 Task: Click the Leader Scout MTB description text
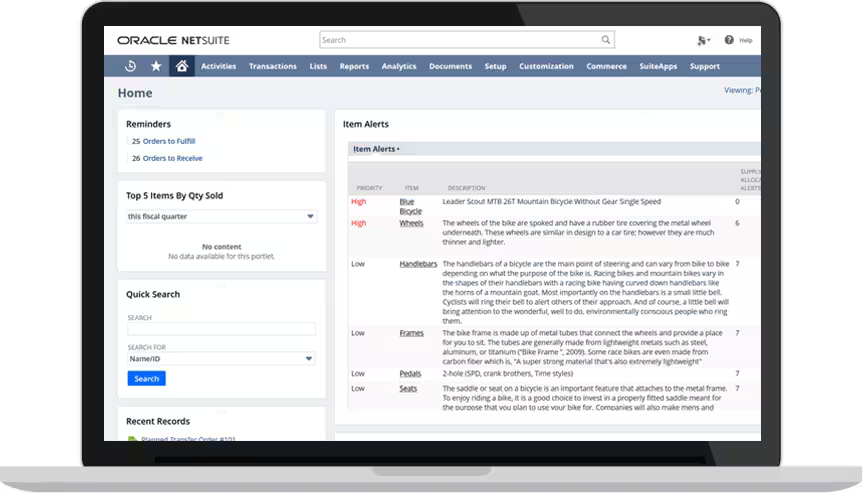[x=551, y=202]
